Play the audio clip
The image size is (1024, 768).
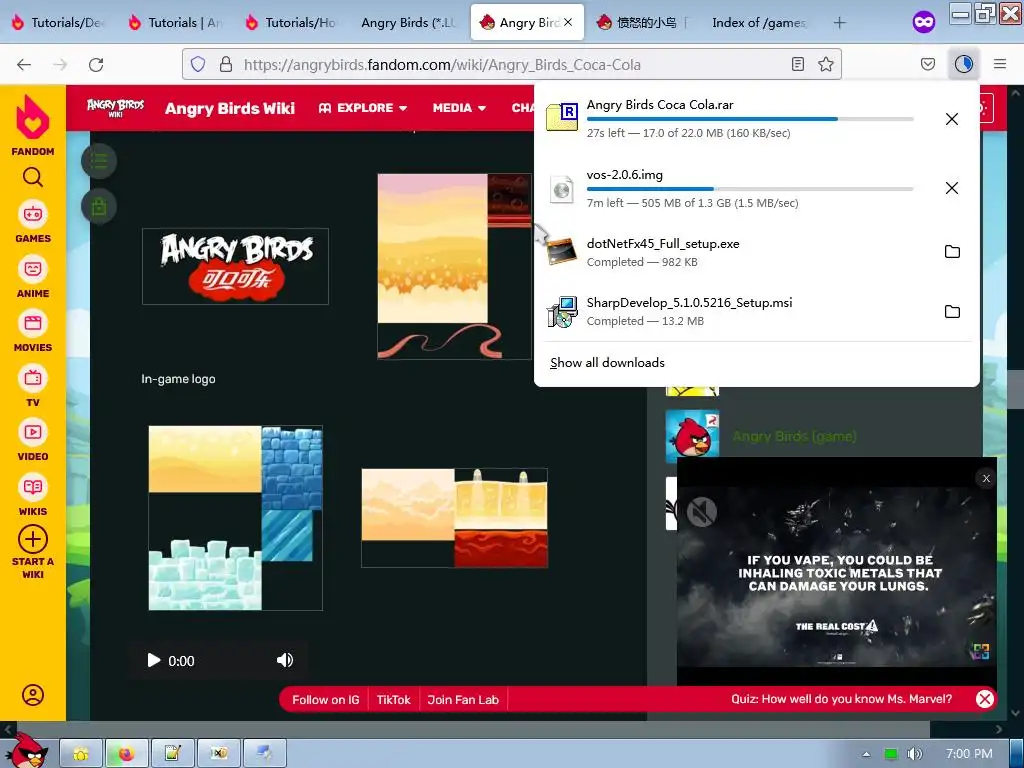pos(153,660)
